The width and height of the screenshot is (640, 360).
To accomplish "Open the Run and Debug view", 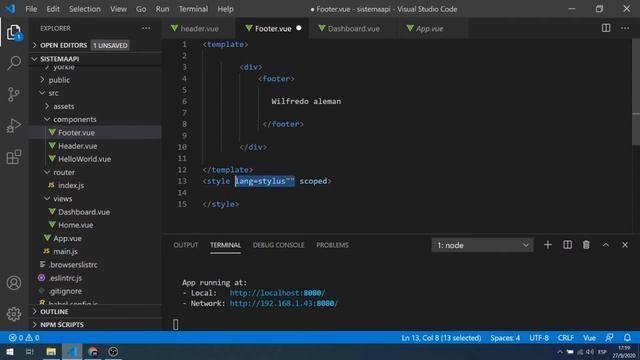I will coord(14,126).
